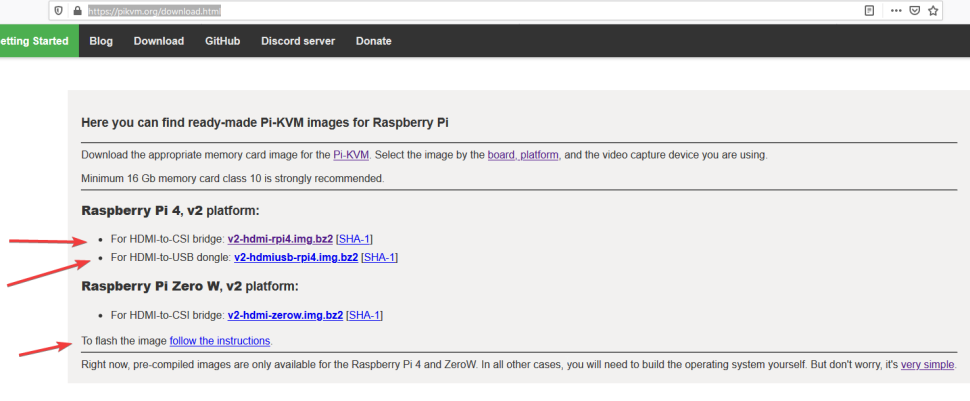This screenshot has height=401, width=970.
Task: Open the Blog navigation item
Action: [101, 41]
